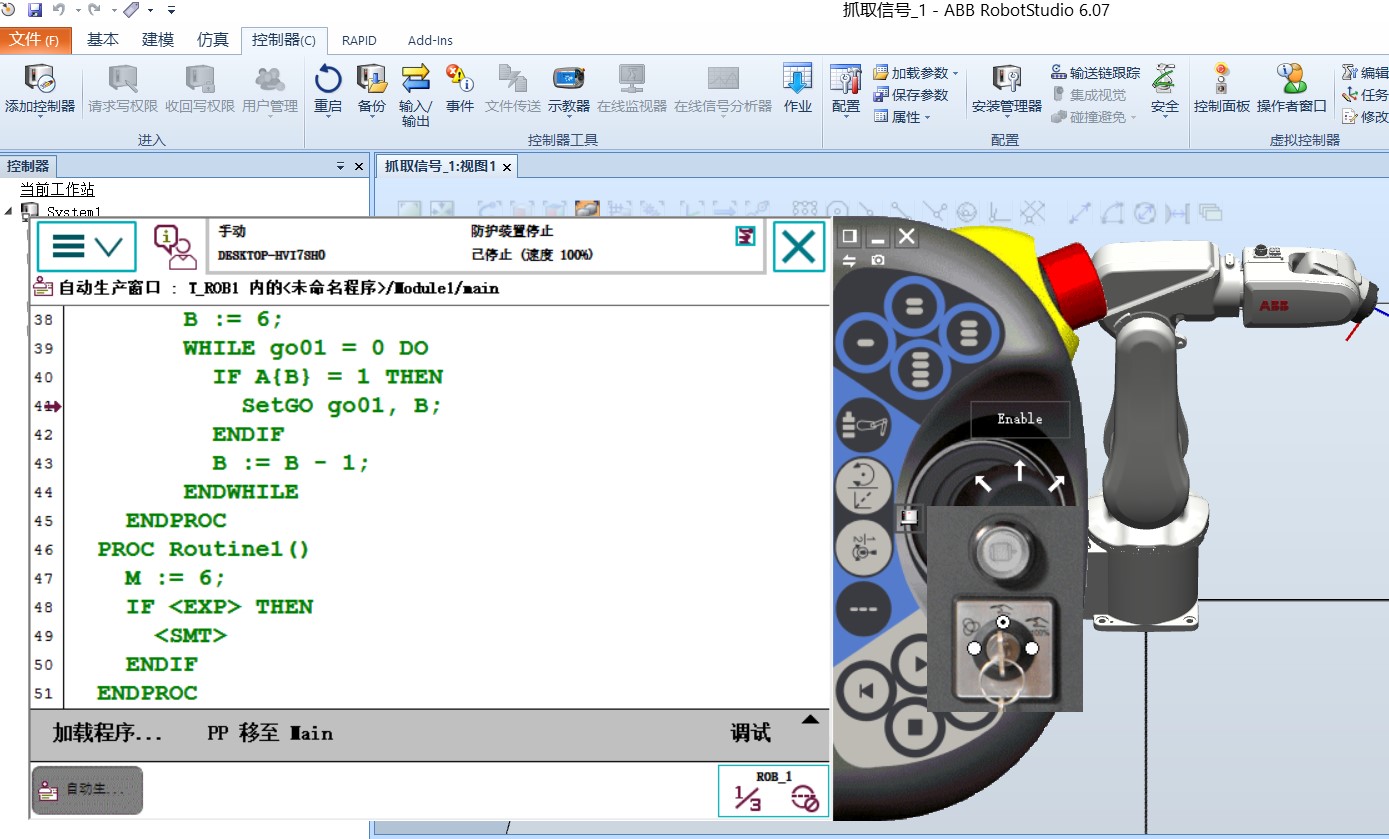Viewport: 1389px width, 839px height.
Task: Switch to the 基本 (Home) ribbon tab
Action: tap(103, 40)
